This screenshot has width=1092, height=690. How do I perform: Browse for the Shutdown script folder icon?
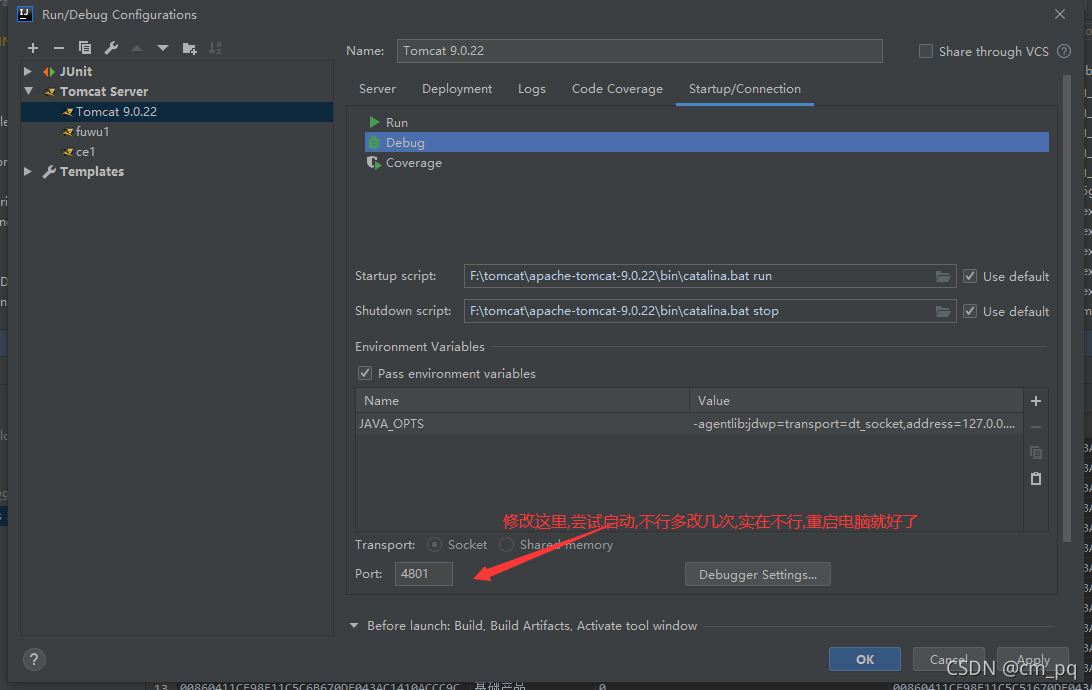coord(942,311)
